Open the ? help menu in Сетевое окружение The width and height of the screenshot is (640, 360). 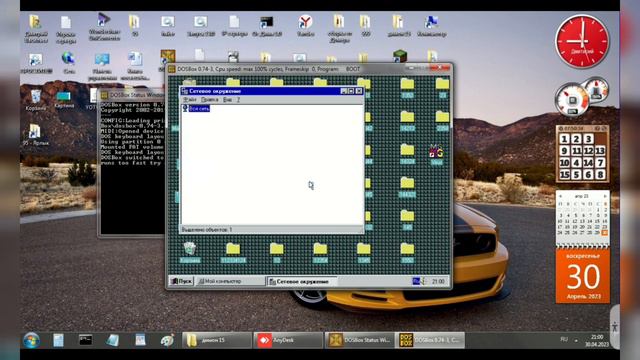coord(238,100)
